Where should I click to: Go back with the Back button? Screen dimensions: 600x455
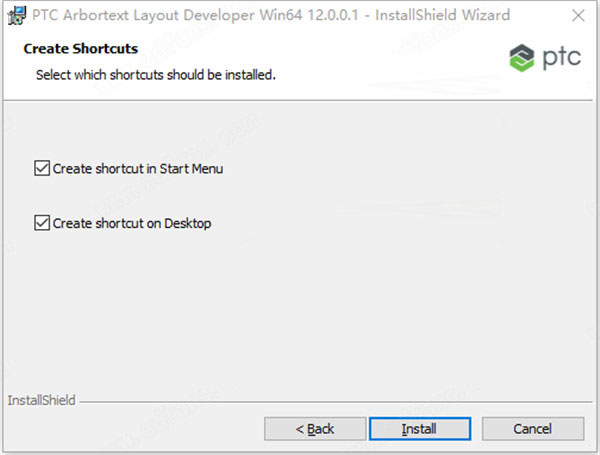(x=315, y=429)
